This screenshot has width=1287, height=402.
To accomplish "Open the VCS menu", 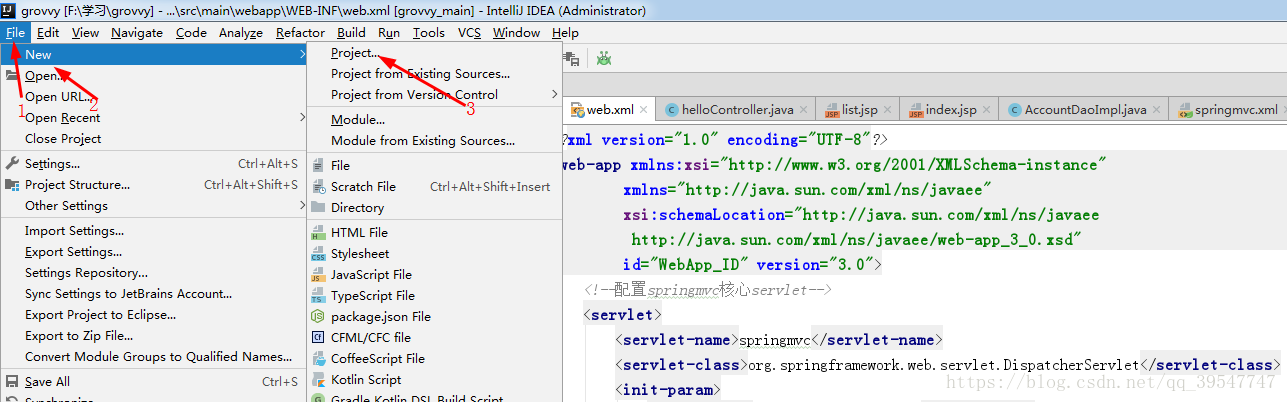I will (470, 33).
